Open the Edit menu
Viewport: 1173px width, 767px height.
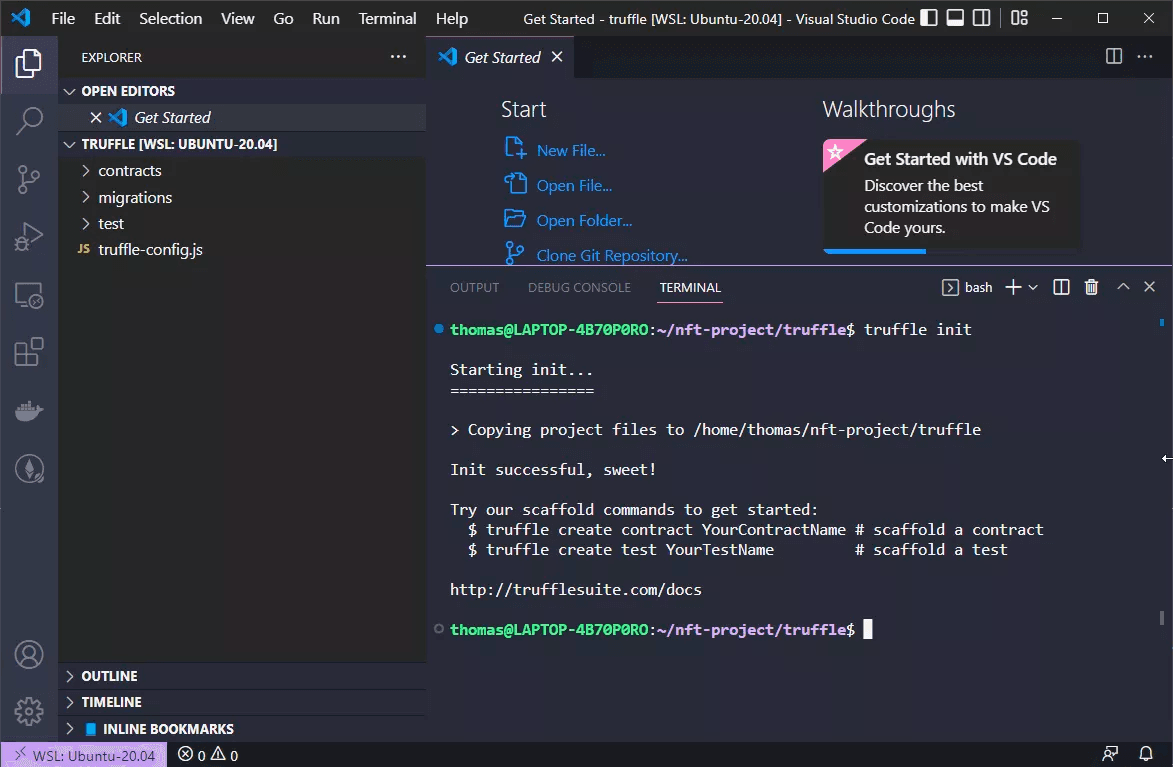[107, 19]
